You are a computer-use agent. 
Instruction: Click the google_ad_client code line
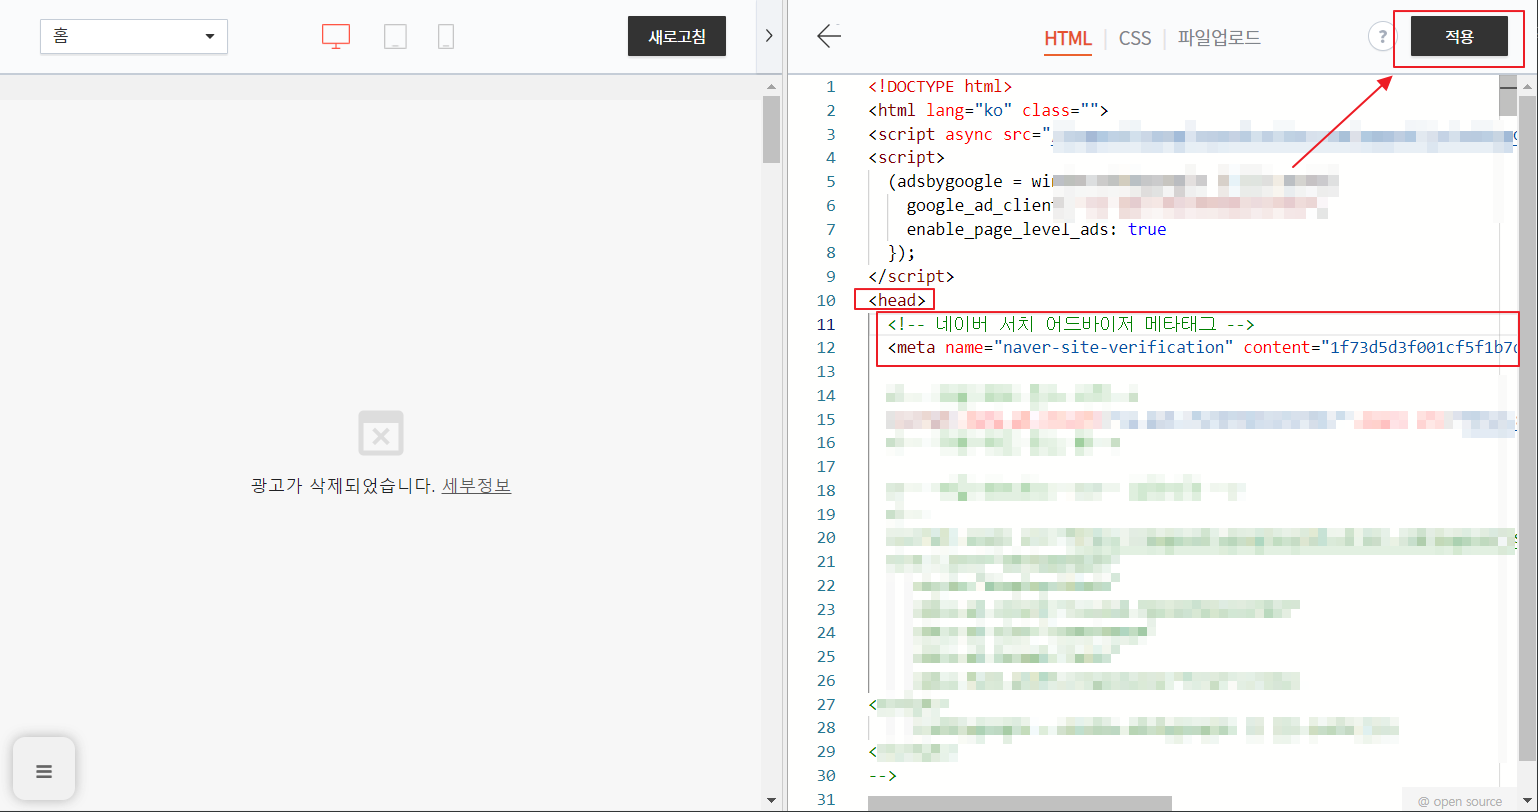[x=980, y=205]
